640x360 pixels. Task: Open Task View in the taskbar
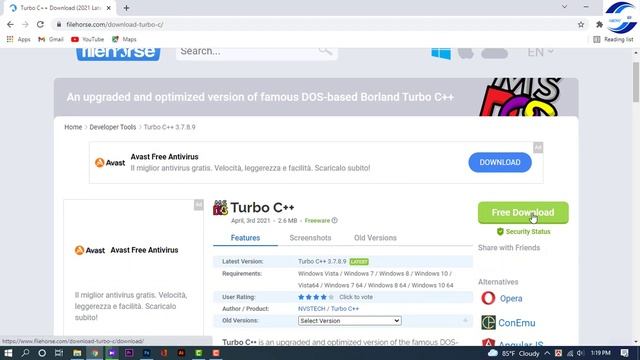click(59, 353)
